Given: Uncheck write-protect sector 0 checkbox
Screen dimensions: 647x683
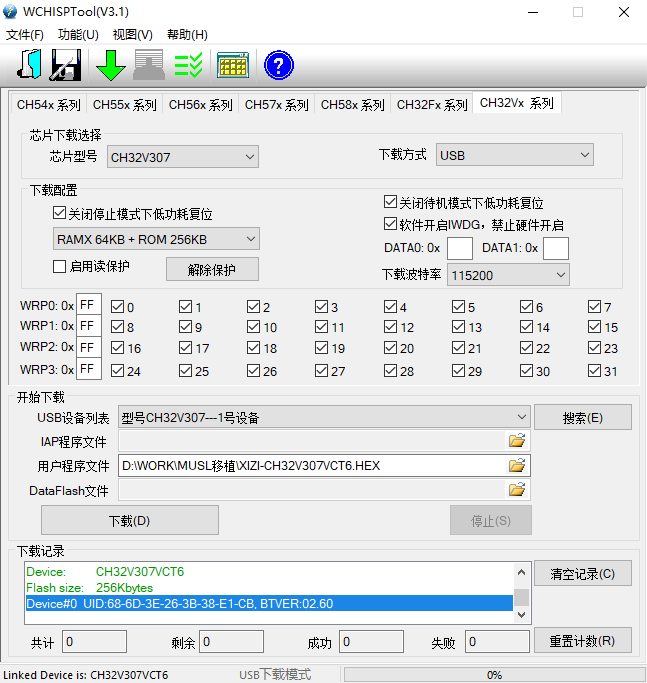Looking at the screenshot, I should pyautogui.click(x=117, y=307).
